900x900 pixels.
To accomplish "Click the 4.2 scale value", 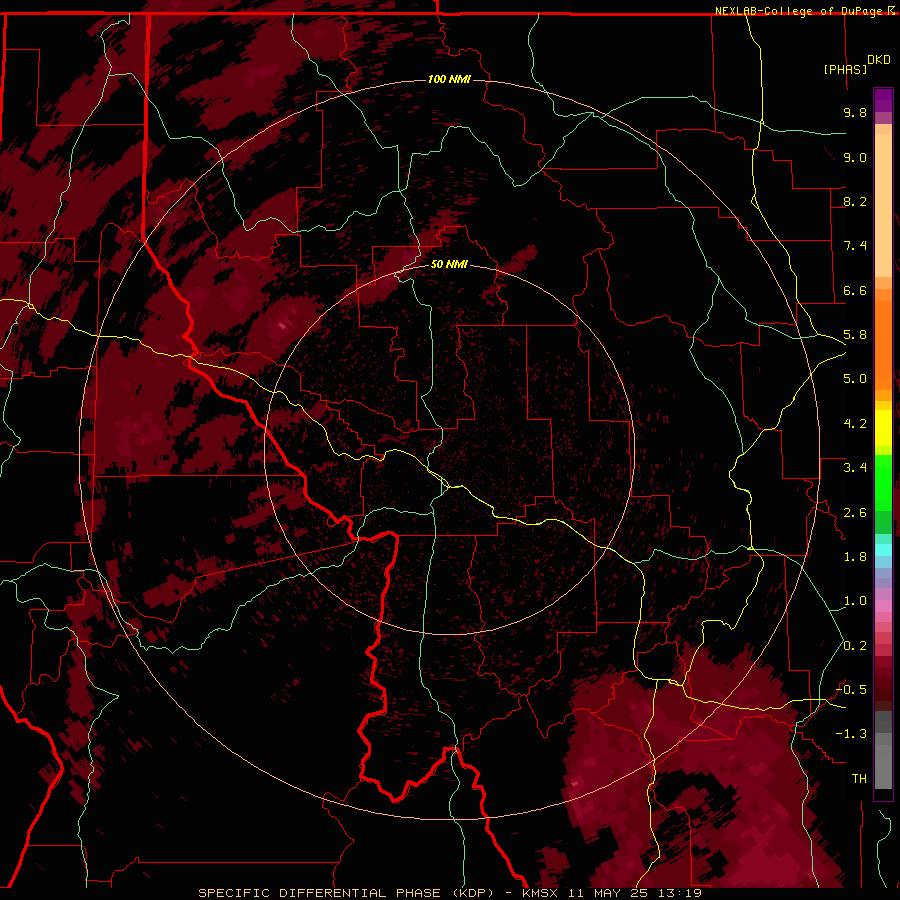I will click(855, 424).
